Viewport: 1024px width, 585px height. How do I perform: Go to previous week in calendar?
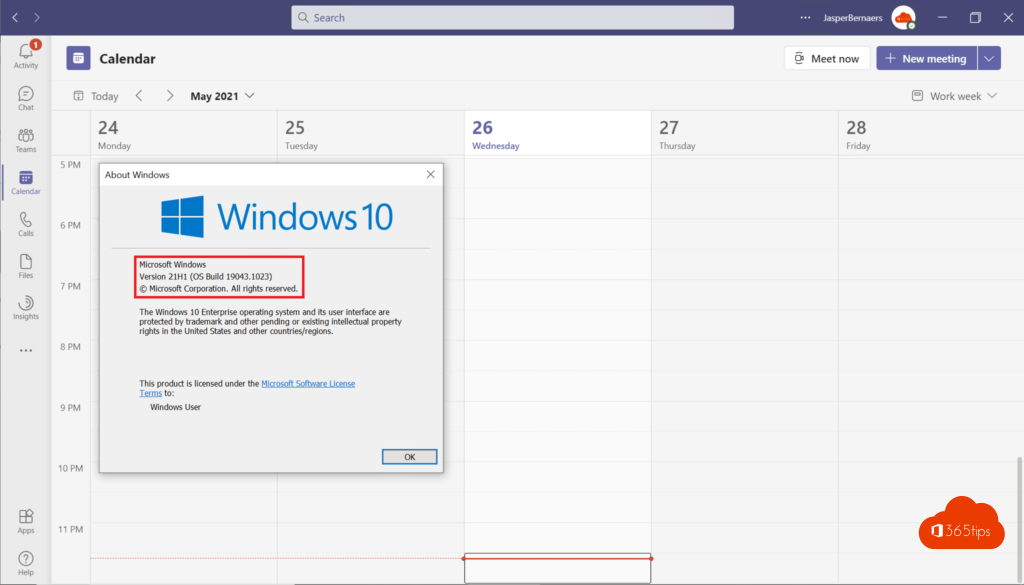click(139, 96)
